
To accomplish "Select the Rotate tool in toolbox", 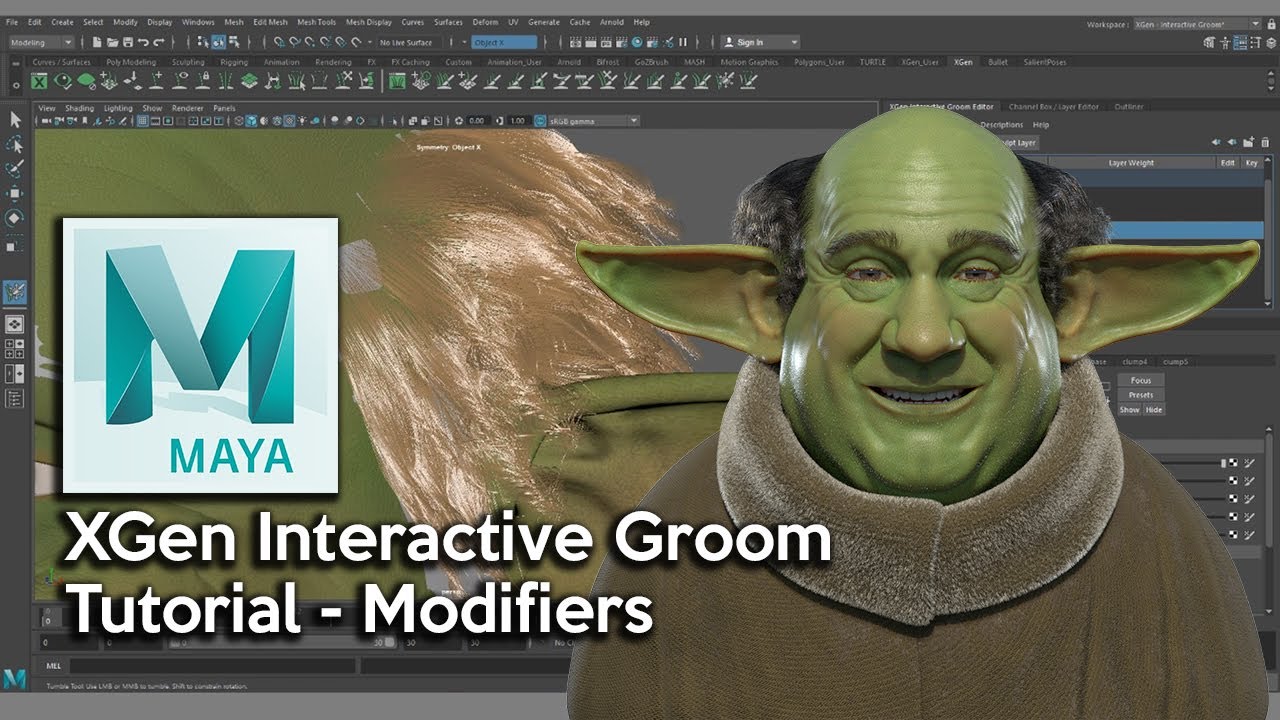I will pyautogui.click(x=15, y=218).
